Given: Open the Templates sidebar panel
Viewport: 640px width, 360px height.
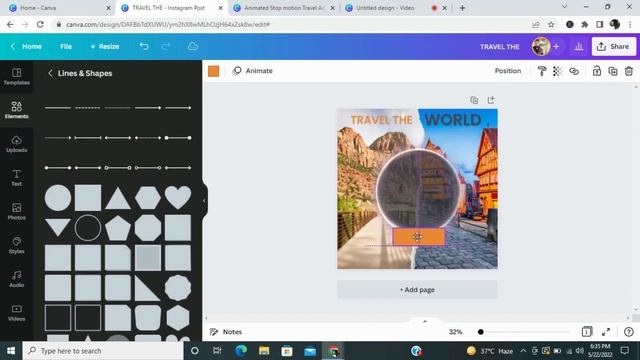Looking at the screenshot, I should pos(16,76).
